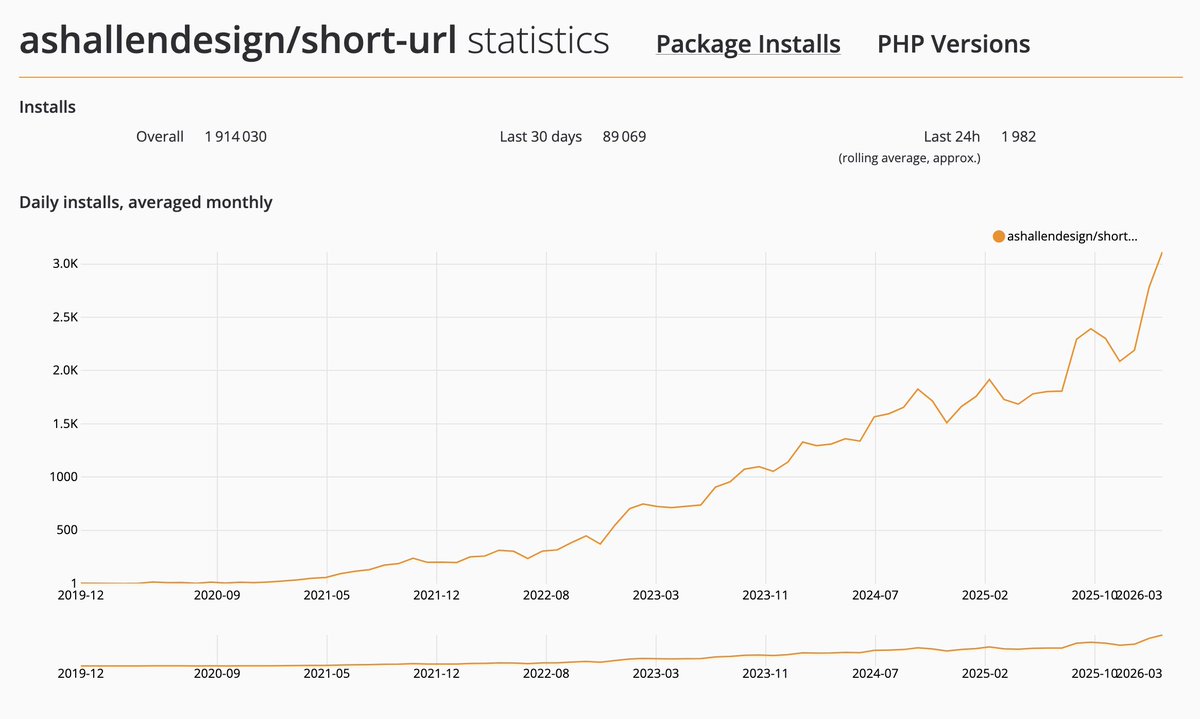Click the 2025-02 label on range selector
Viewport: 1200px width, 719px height.
pyautogui.click(x=985, y=674)
